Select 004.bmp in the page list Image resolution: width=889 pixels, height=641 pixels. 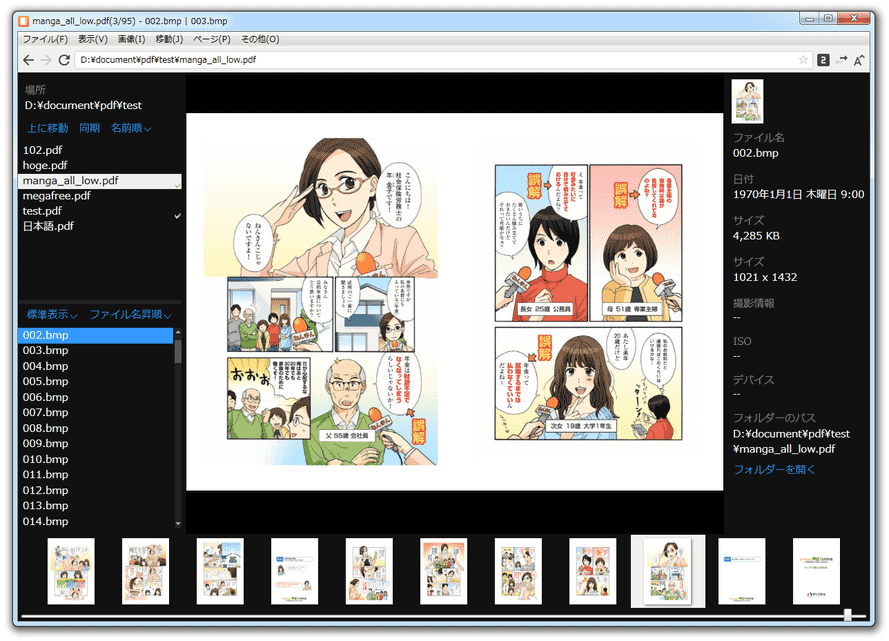[x=96, y=367]
